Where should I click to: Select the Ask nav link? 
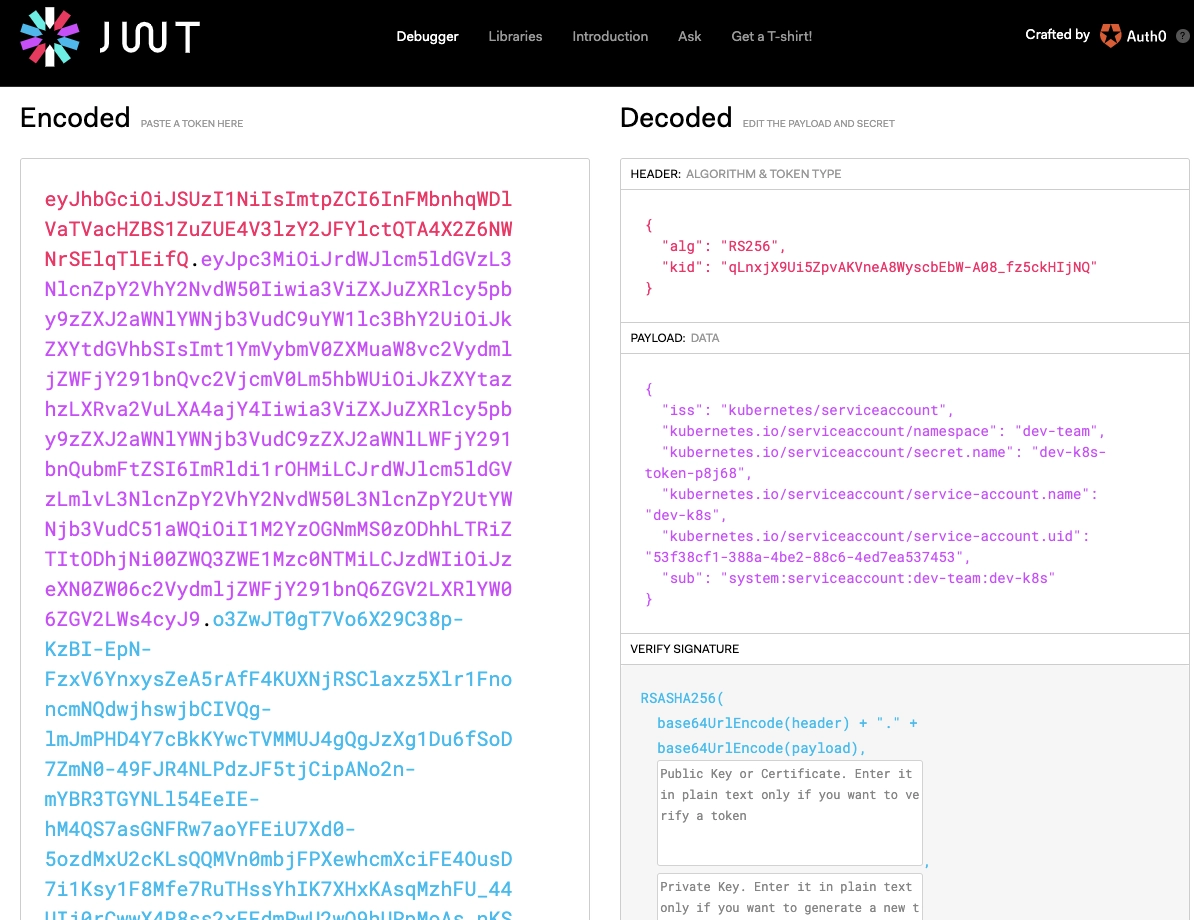click(690, 36)
